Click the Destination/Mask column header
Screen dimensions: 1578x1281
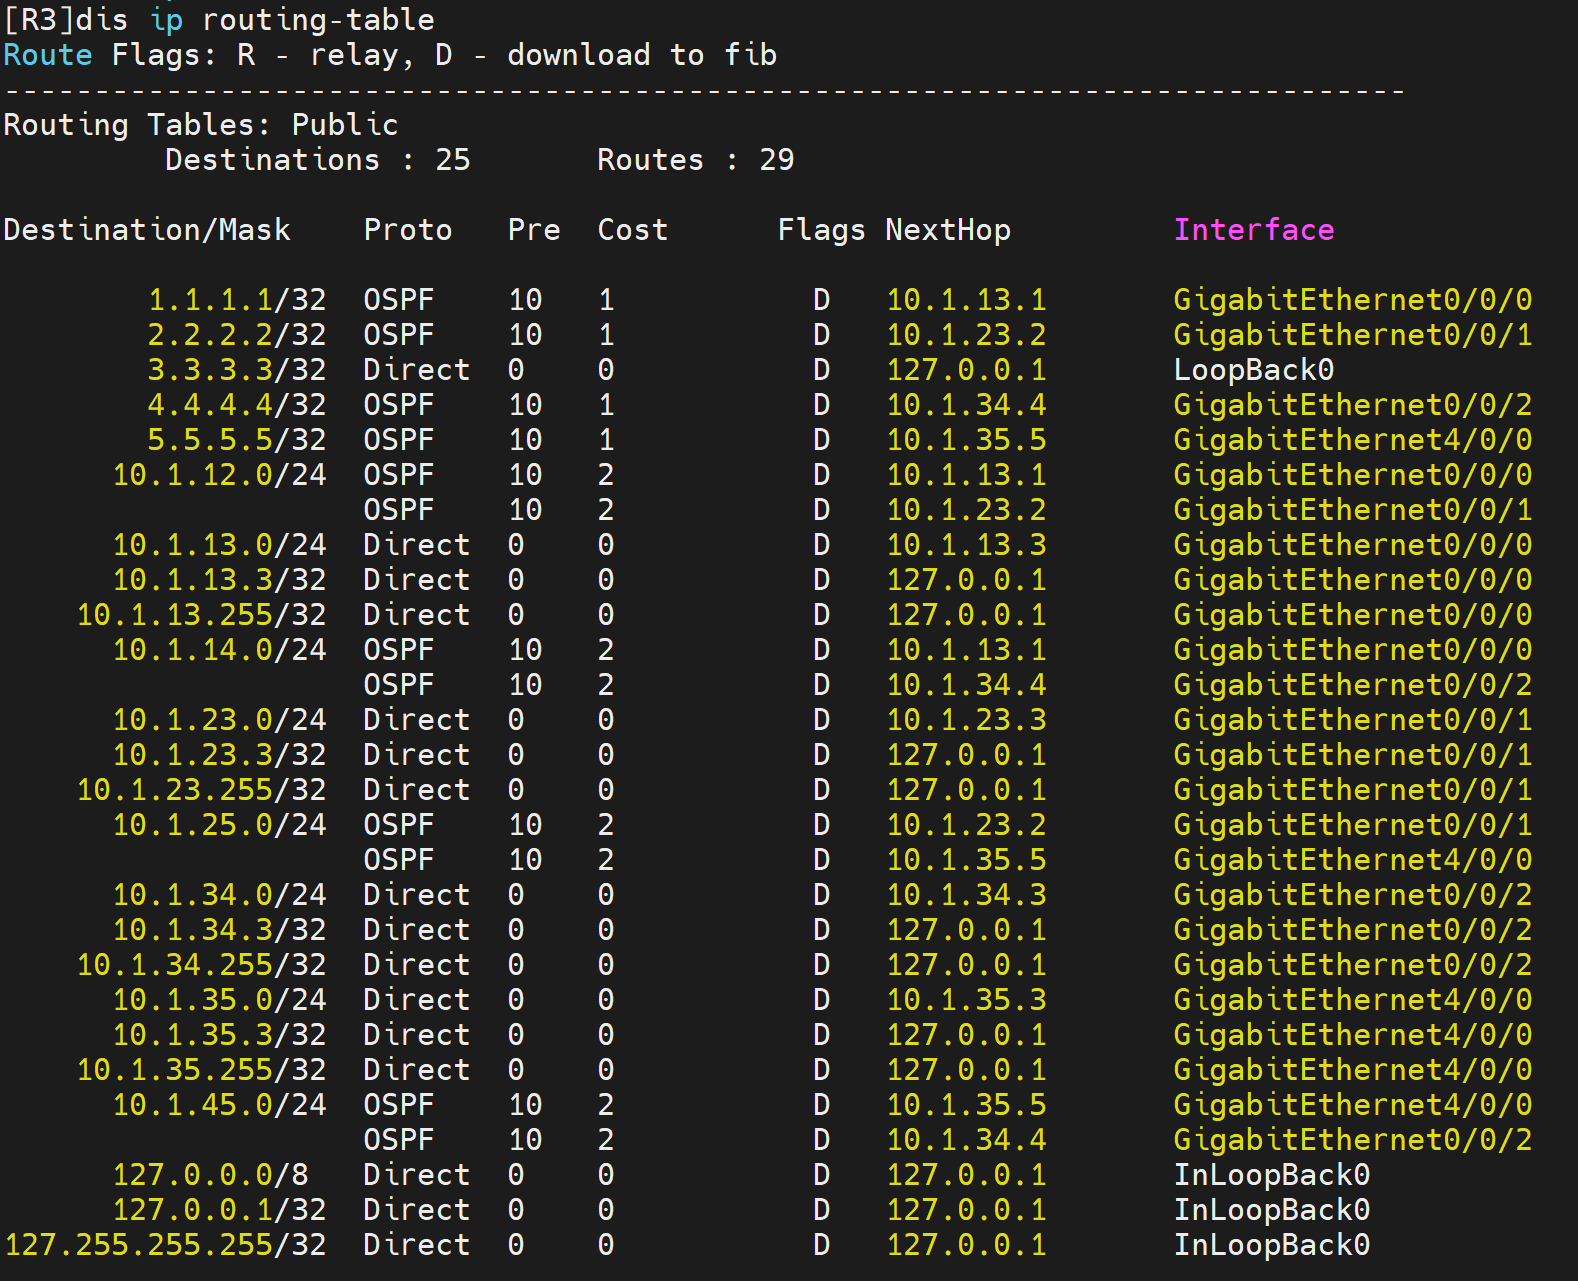tap(147, 230)
